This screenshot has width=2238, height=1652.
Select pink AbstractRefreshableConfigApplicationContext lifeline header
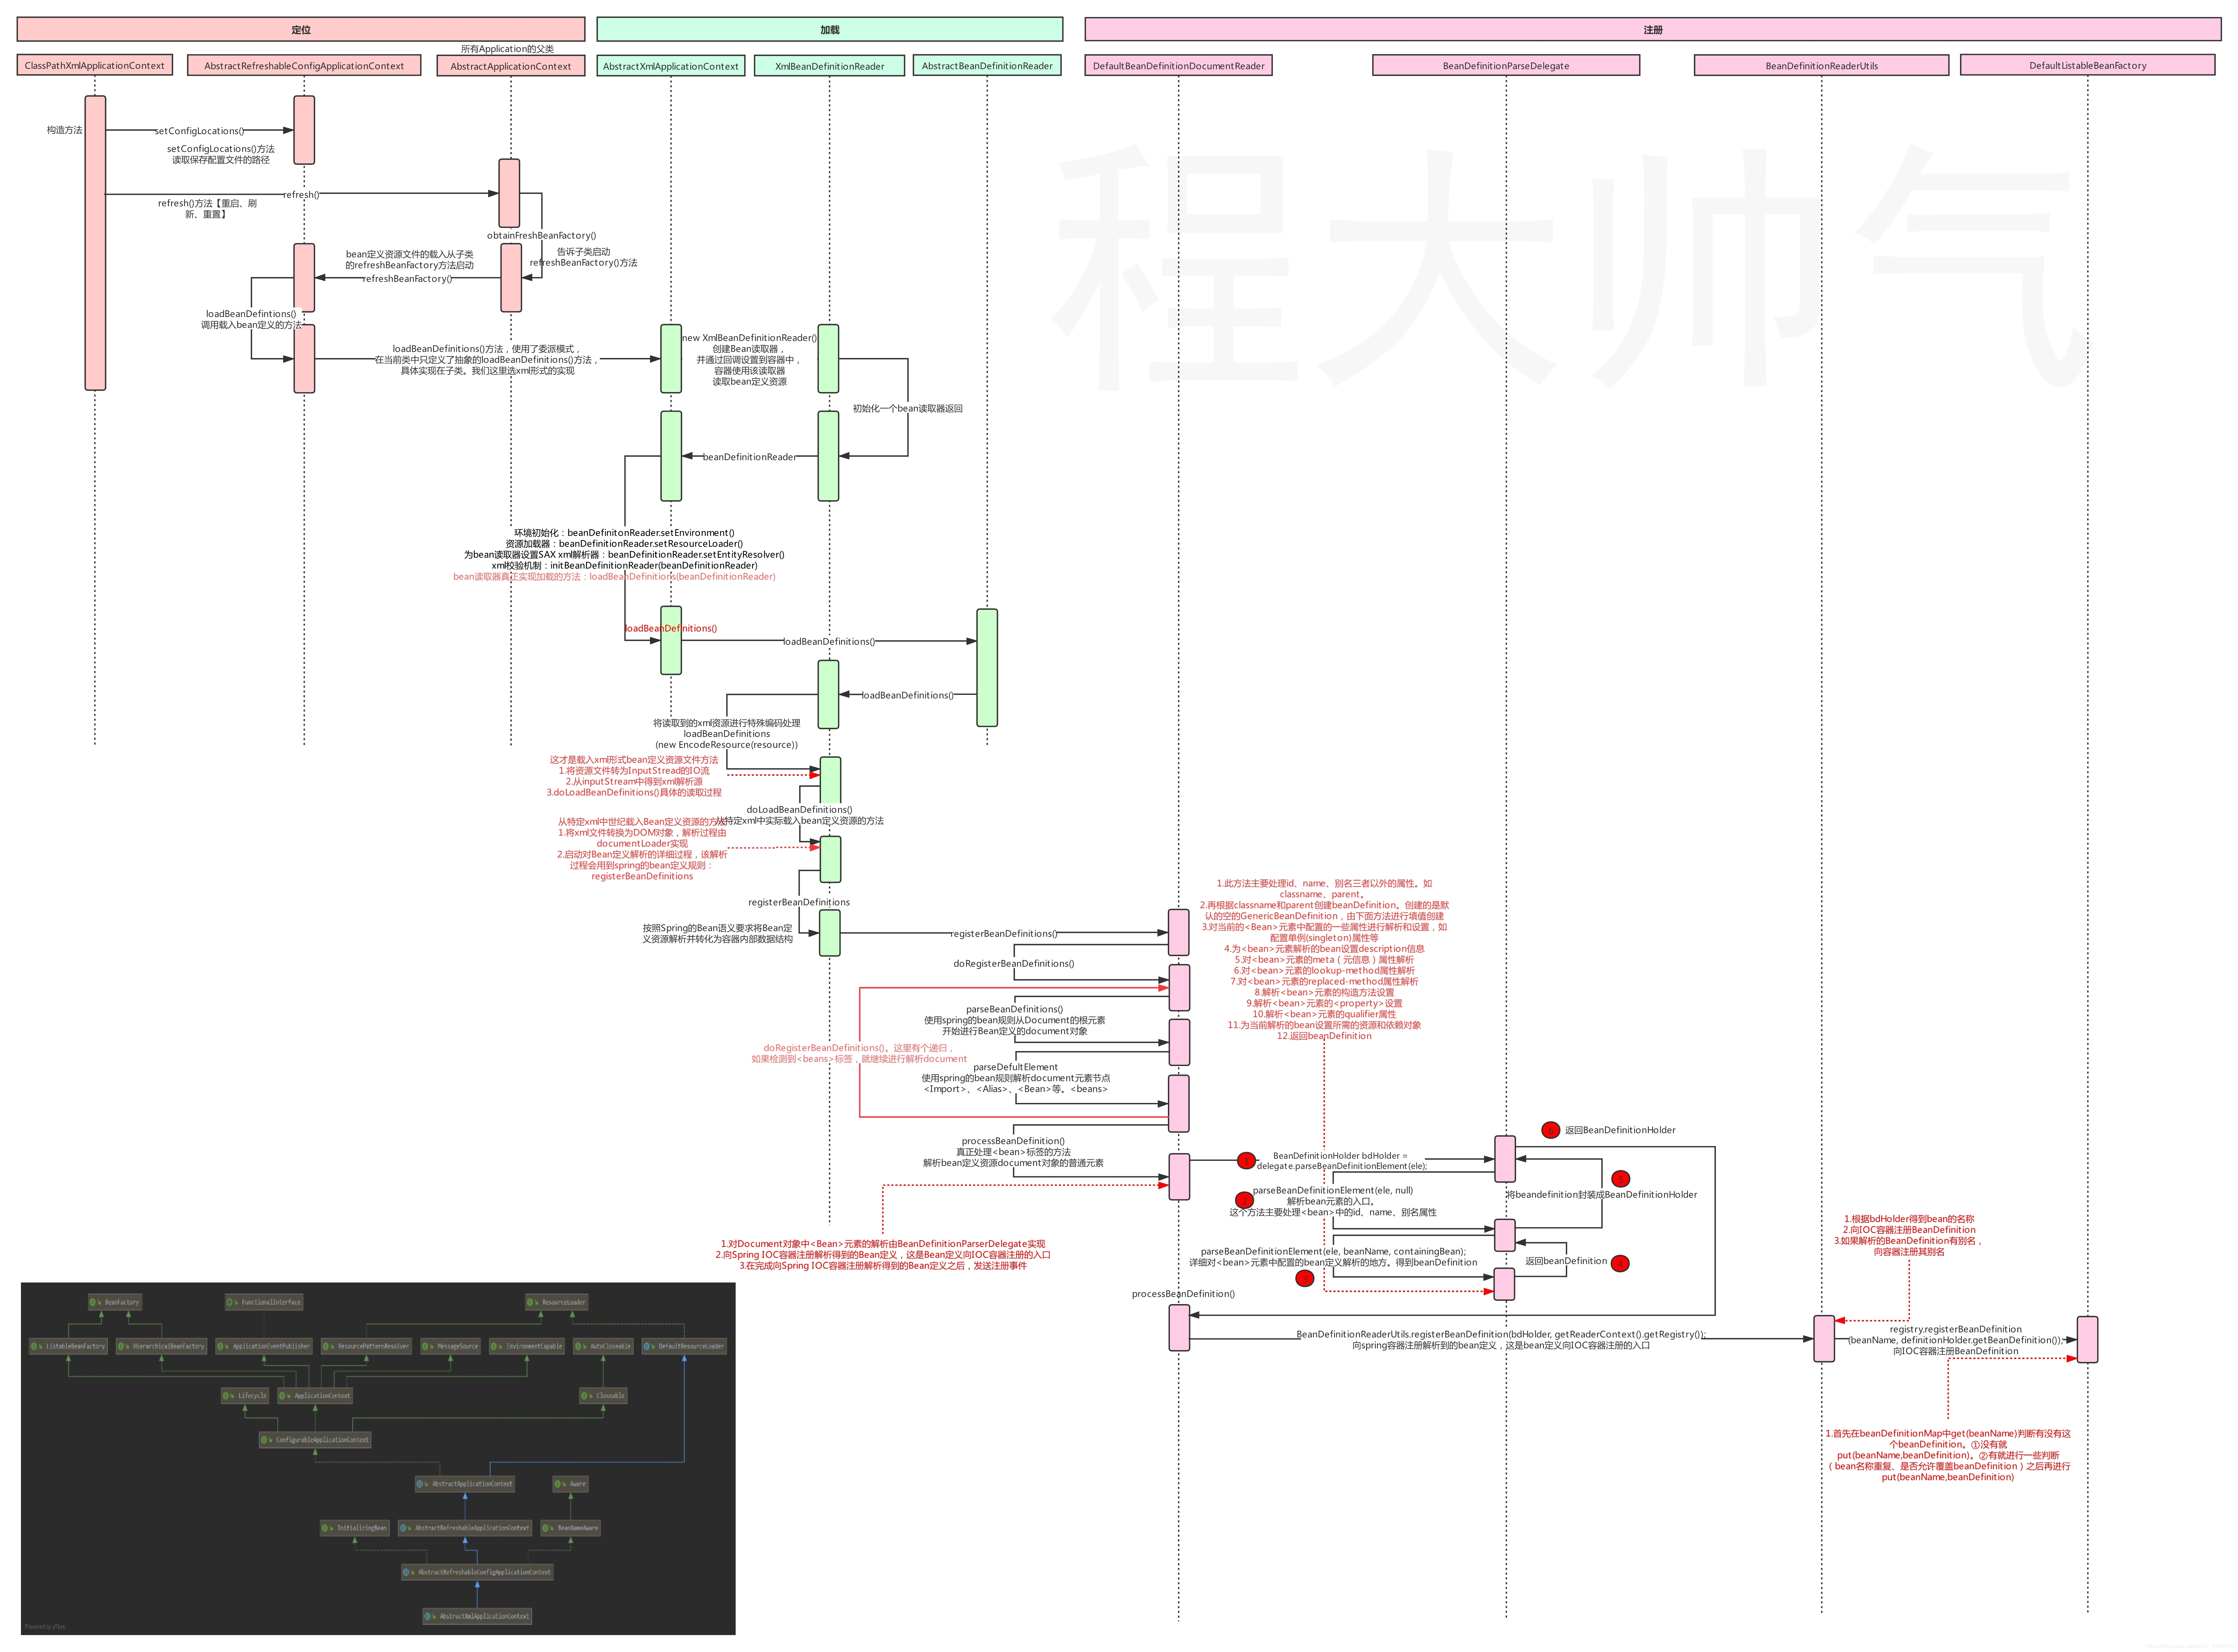304,65
